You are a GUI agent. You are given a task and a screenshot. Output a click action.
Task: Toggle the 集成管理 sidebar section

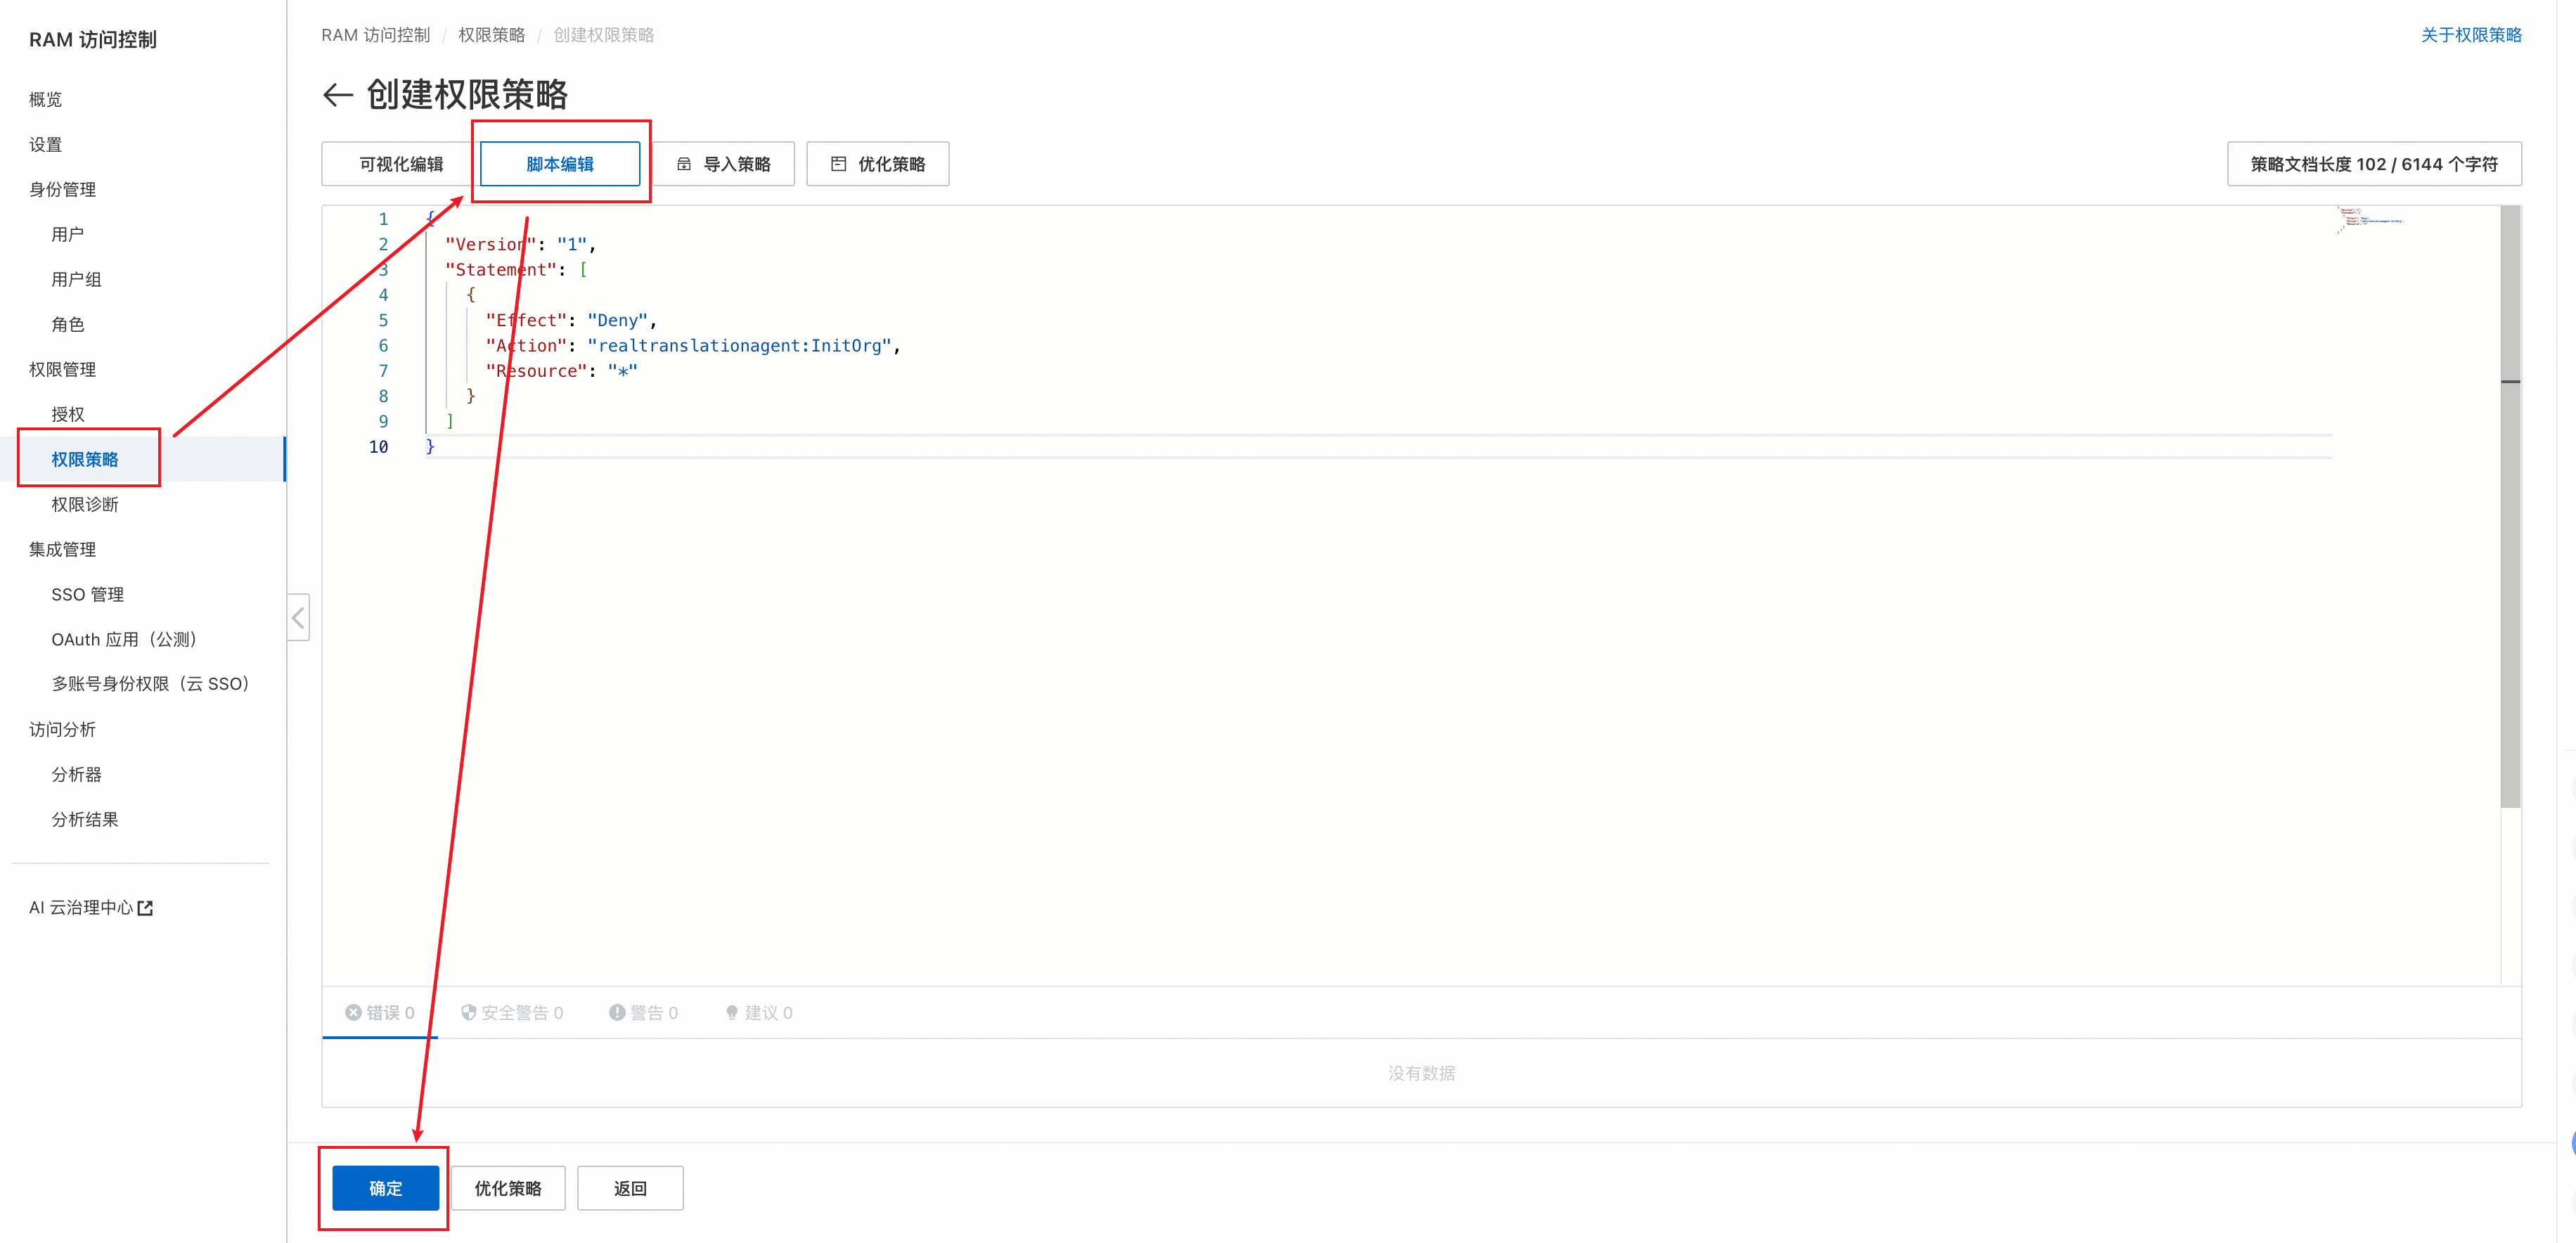pos(62,549)
